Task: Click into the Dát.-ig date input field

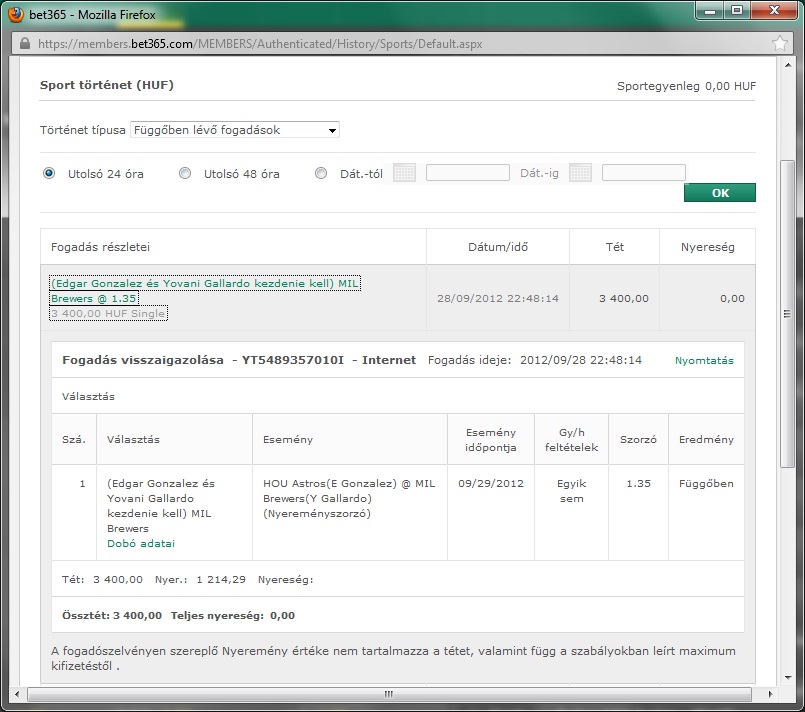Action: 644,172
